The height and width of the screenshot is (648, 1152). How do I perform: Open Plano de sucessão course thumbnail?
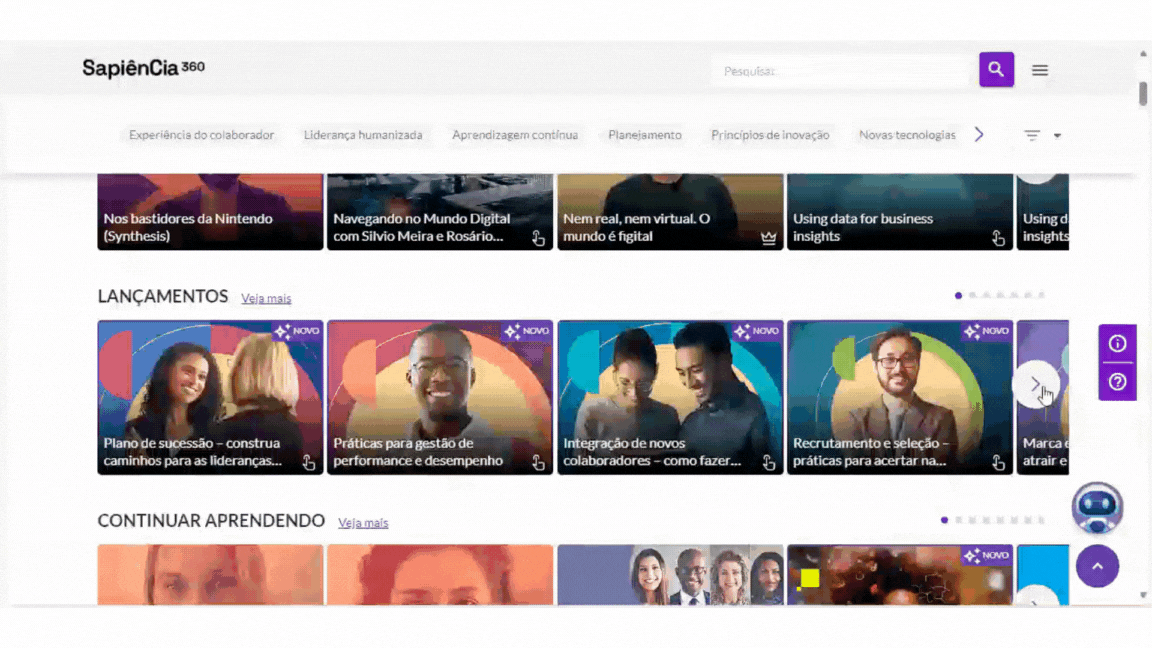210,397
